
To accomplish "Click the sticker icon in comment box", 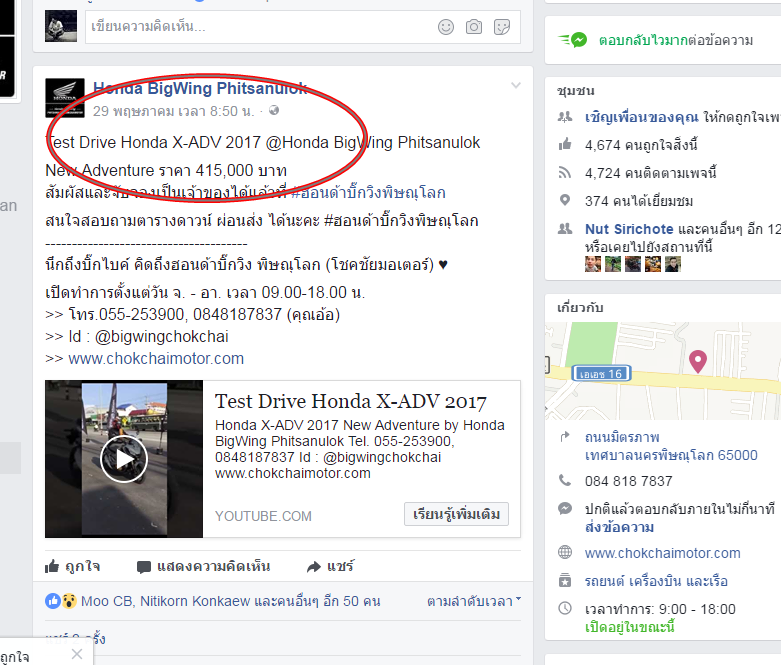I will pos(502,27).
